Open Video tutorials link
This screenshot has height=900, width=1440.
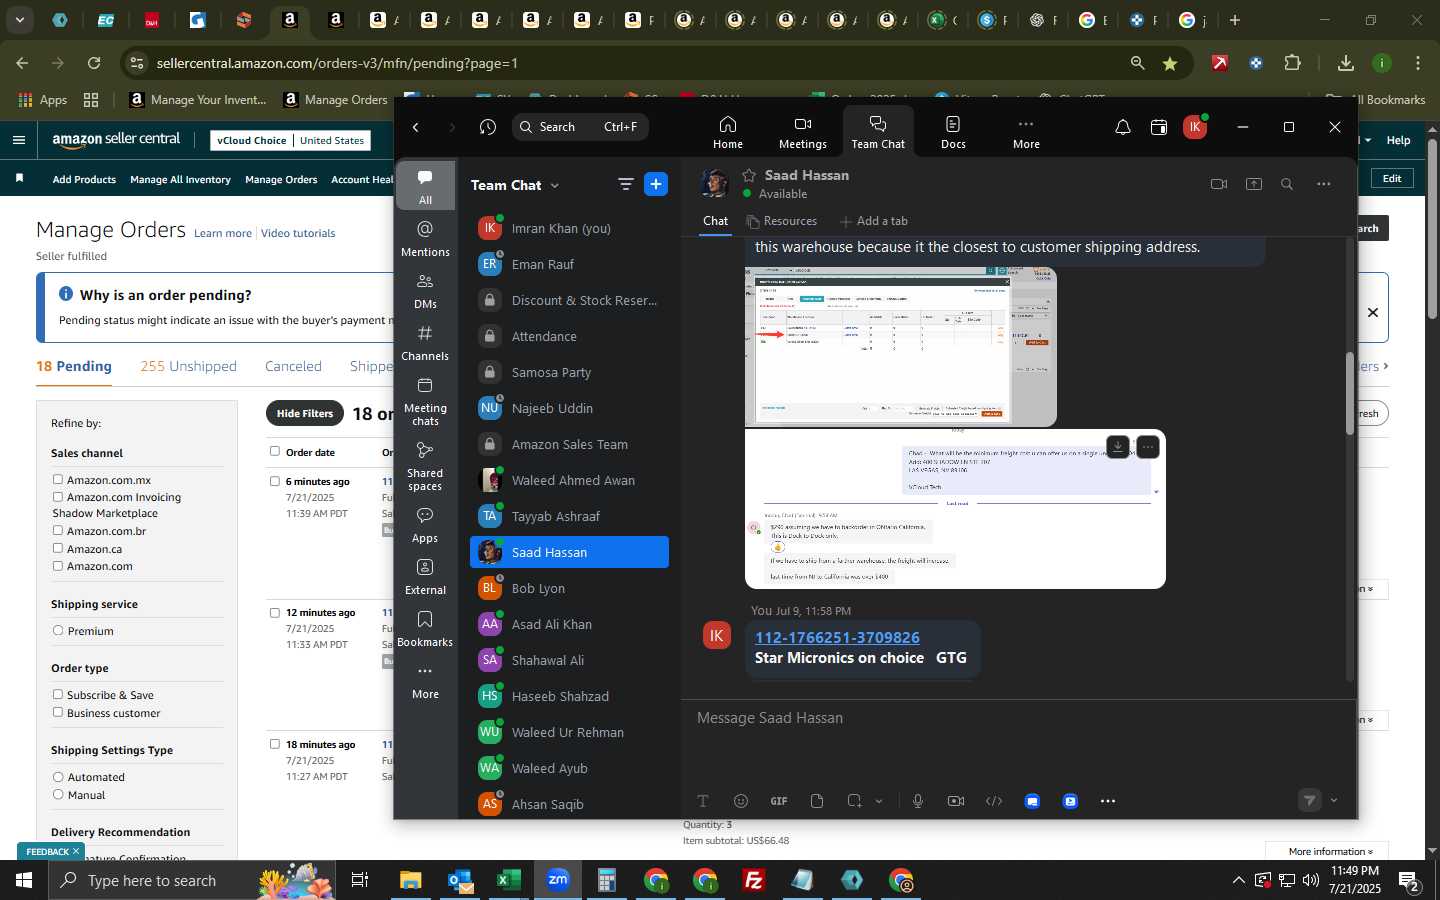pyautogui.click(x=298, y=233)
